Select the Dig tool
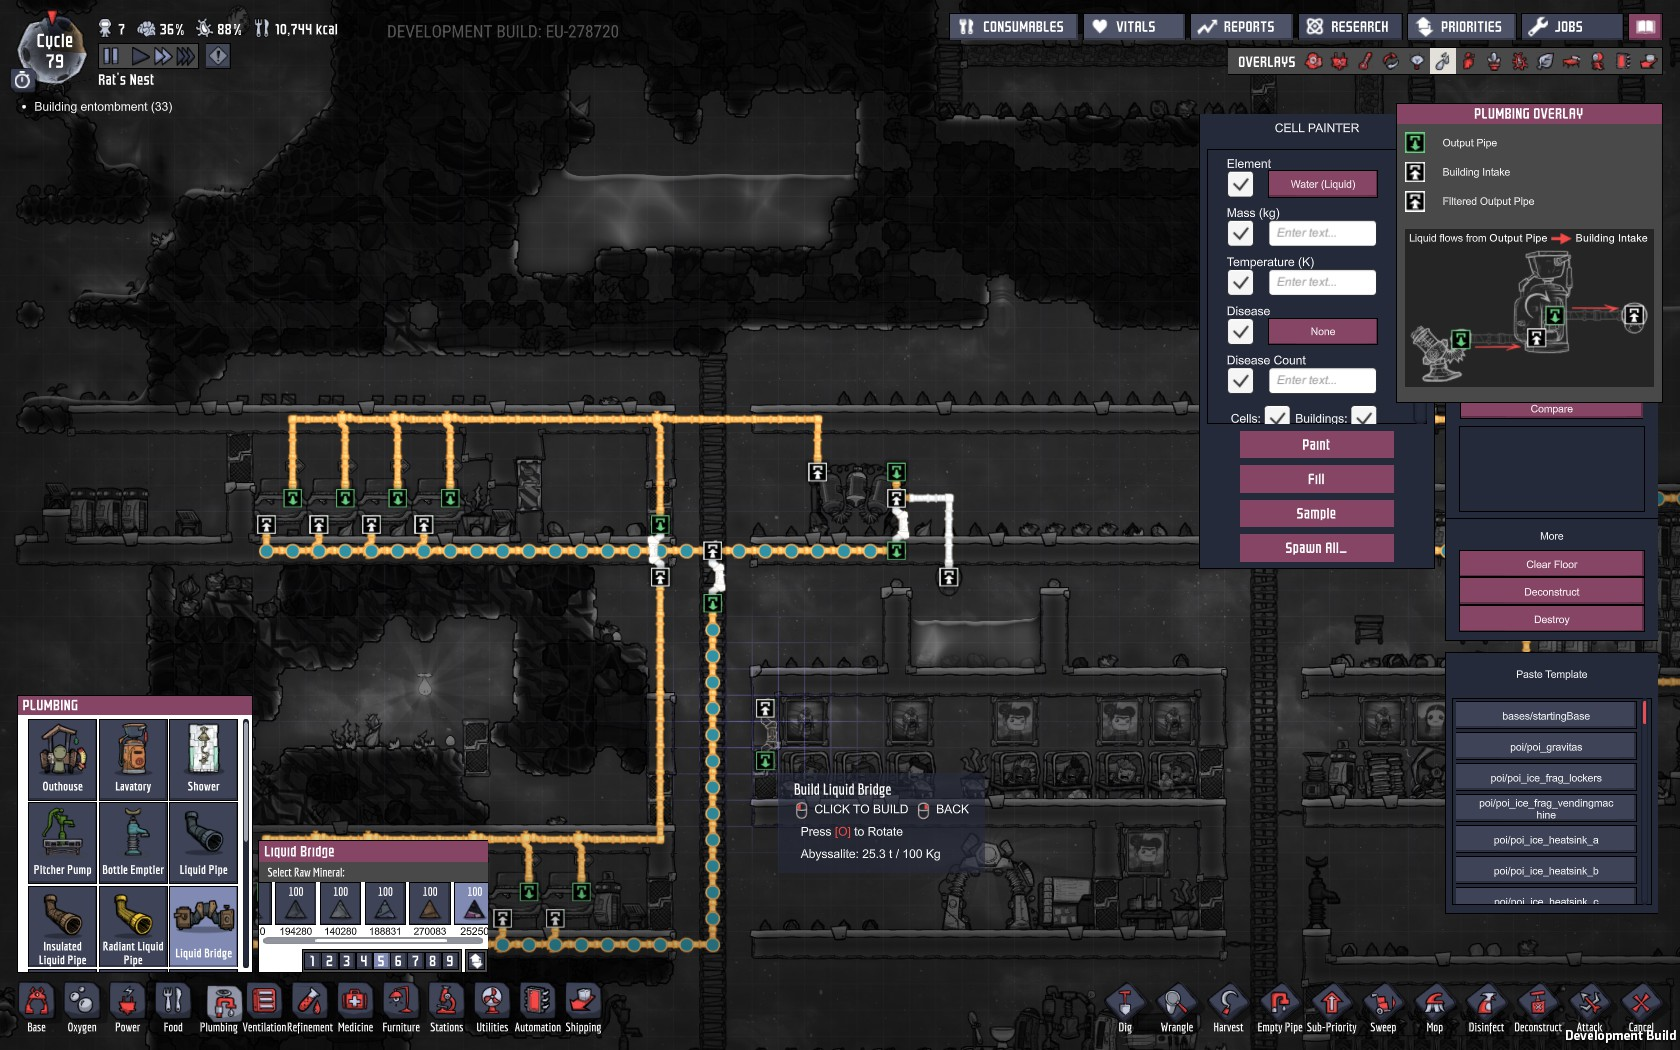This screenshot has height=1050, width=1680. (1125, 1009)
